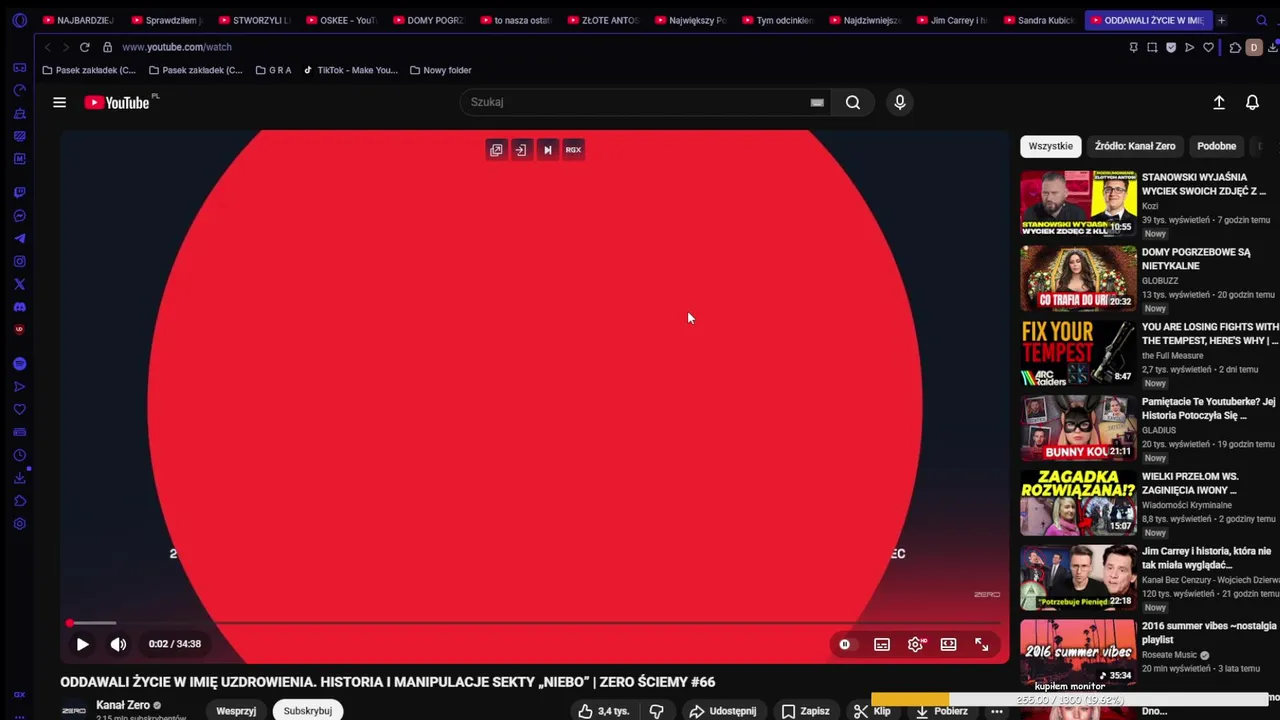The width and height of the screenshot is (1280, 720).
Task: Open the Jim Carrey i historia video title
Action: (1207, 558)
